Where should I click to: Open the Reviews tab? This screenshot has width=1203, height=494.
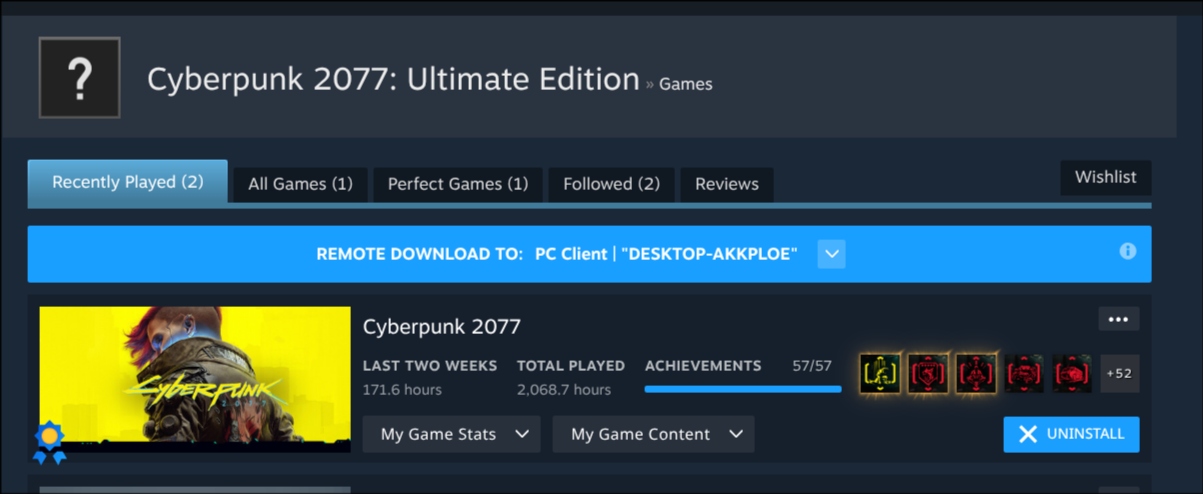click(x=727, y=184)
